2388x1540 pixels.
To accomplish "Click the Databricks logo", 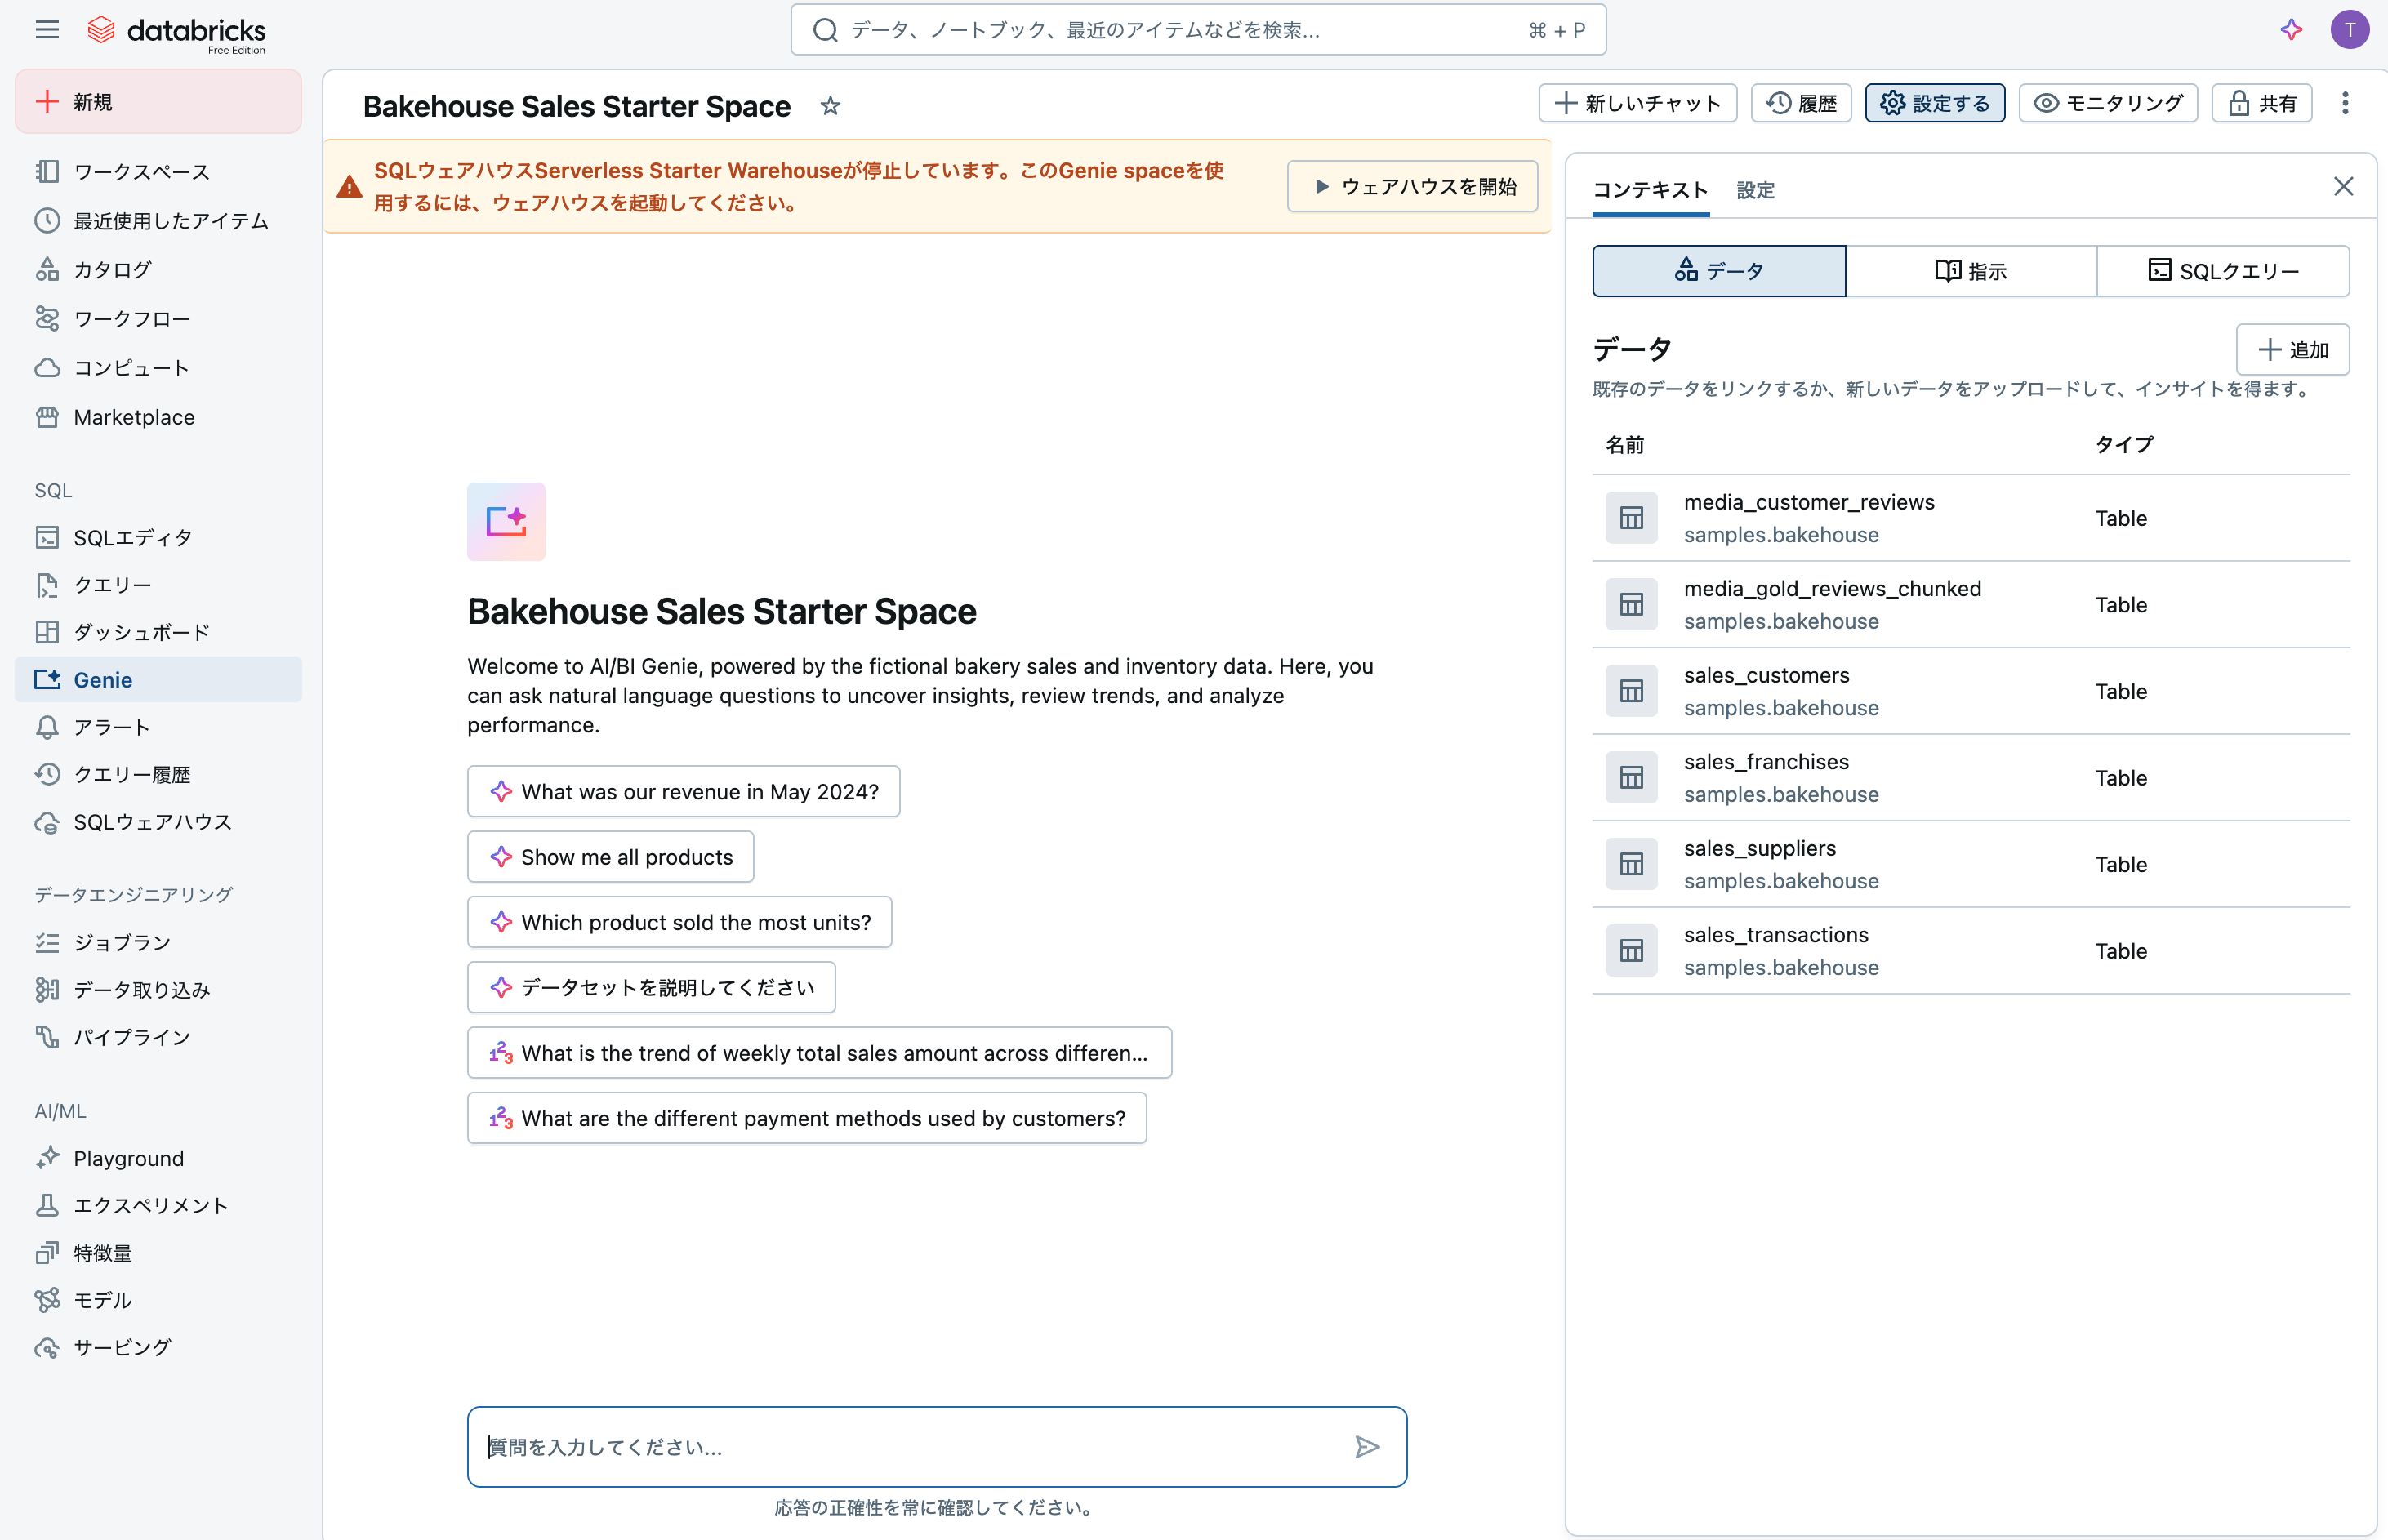I will tap(177, 32).
